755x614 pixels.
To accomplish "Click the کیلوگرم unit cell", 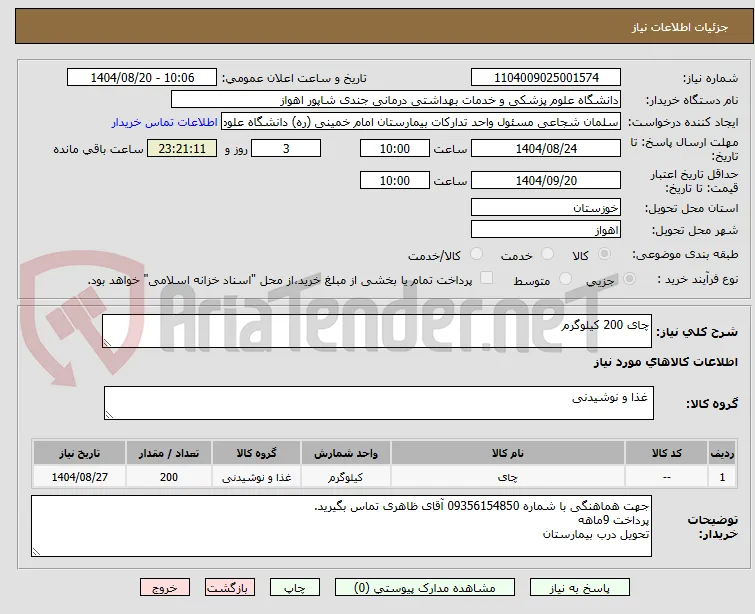I will (x=346, y=477).
